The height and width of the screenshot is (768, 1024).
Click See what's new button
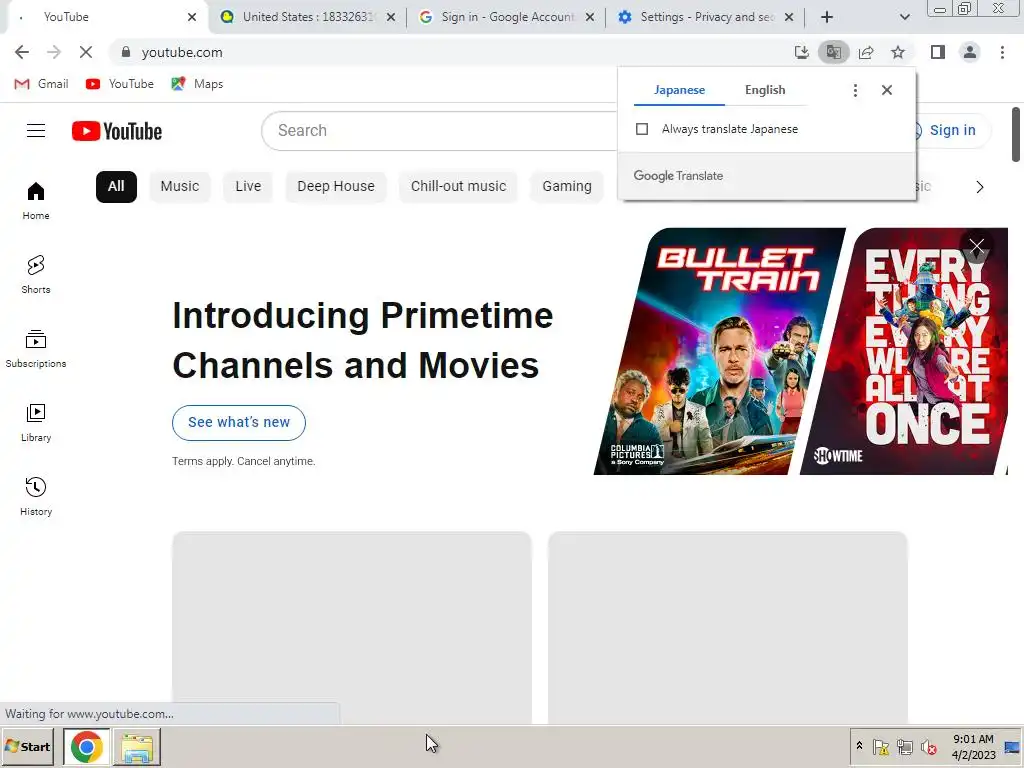click(x=239, y=423)
